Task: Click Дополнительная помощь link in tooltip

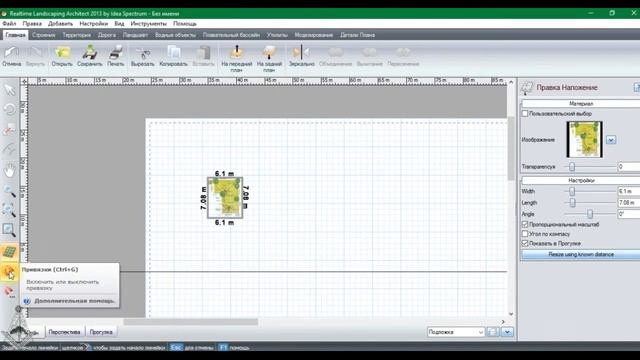Action: 74,301
